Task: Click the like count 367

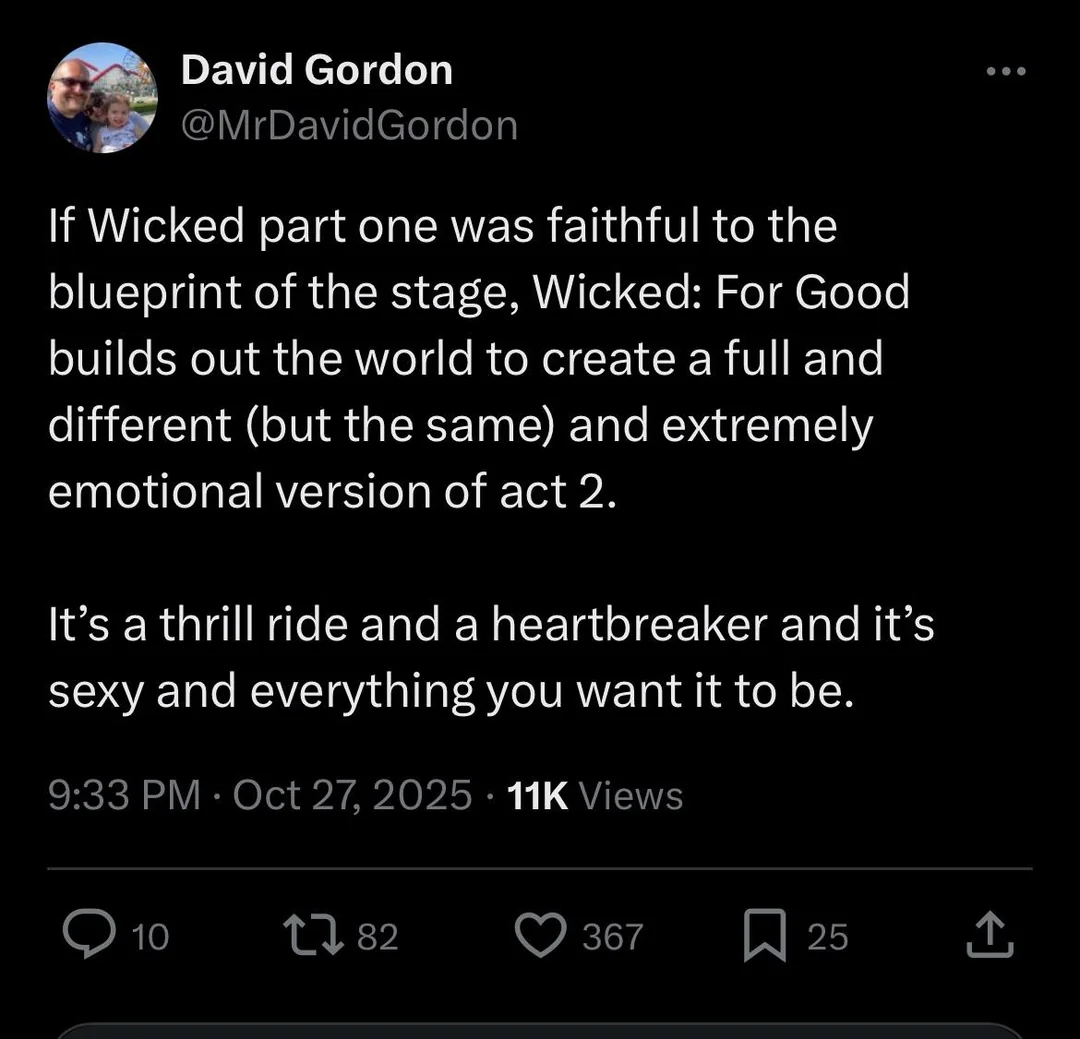Action: [x=612, y=937]
